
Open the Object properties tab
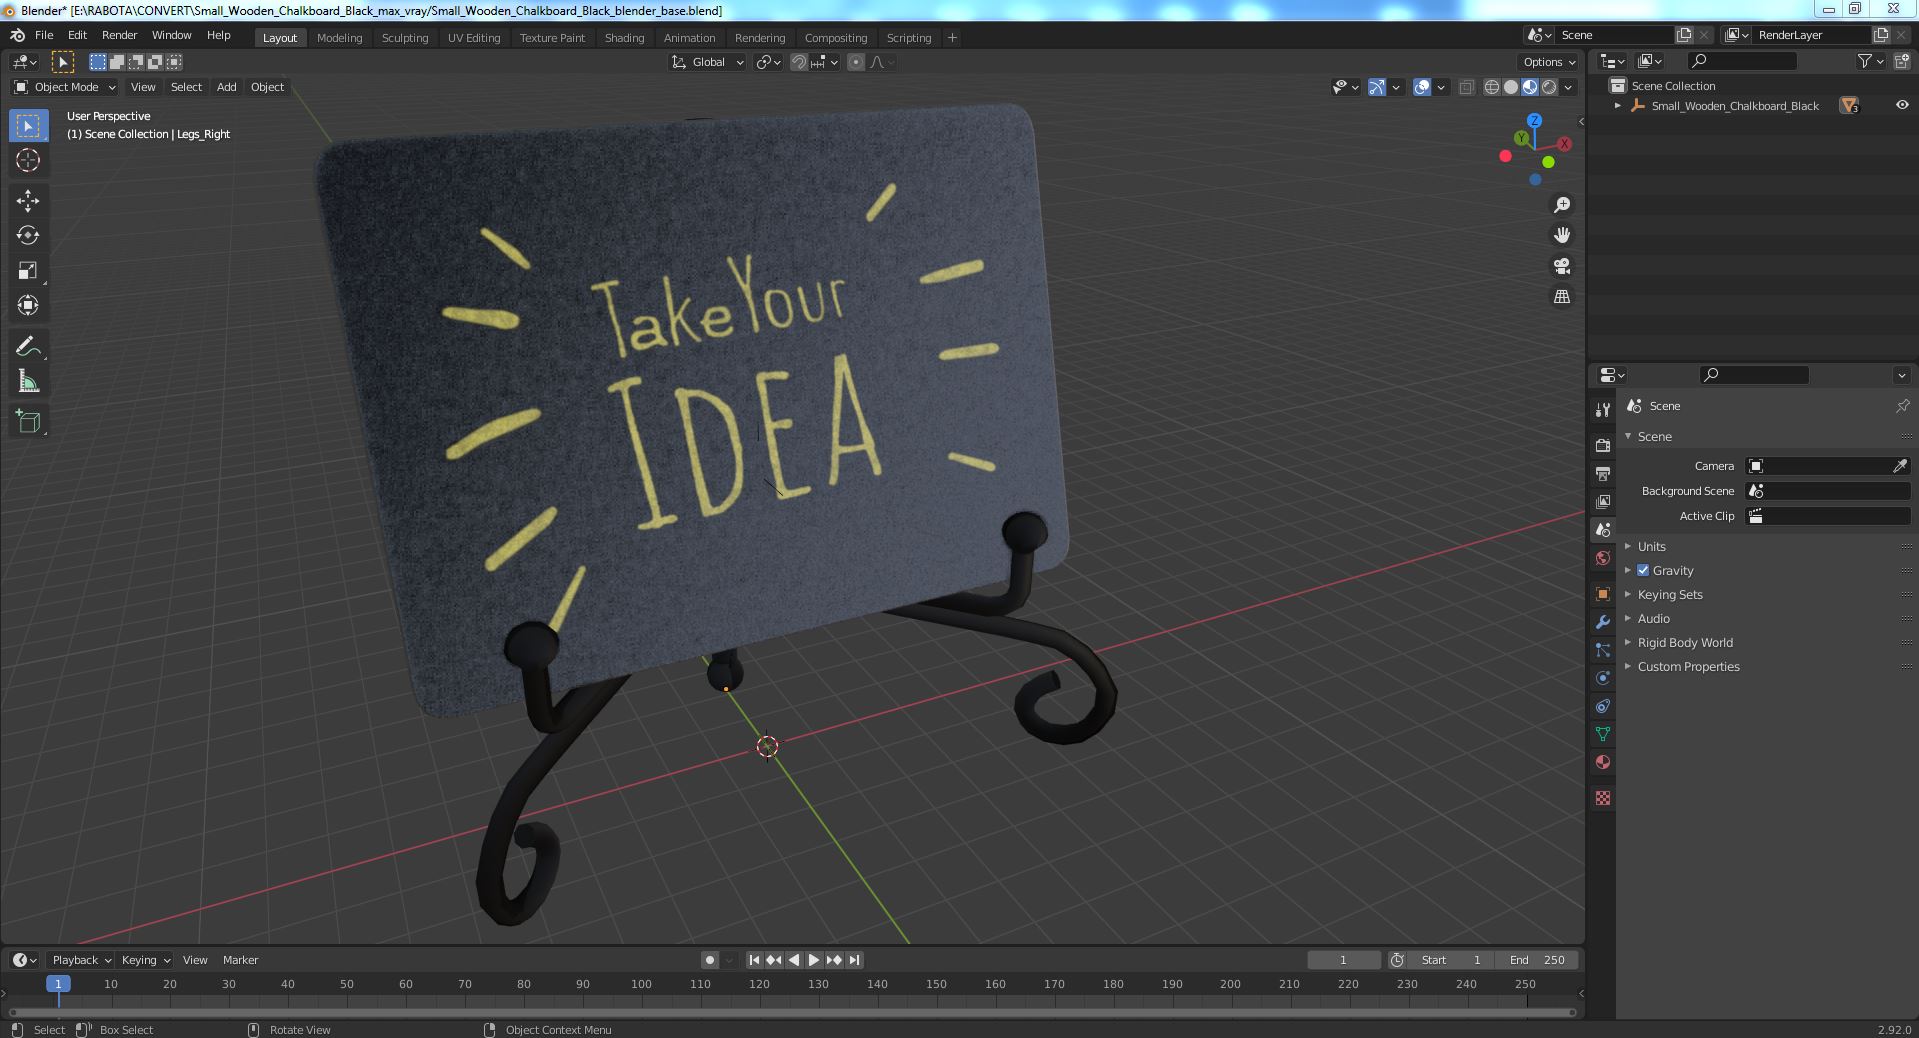click(1603, 594)
